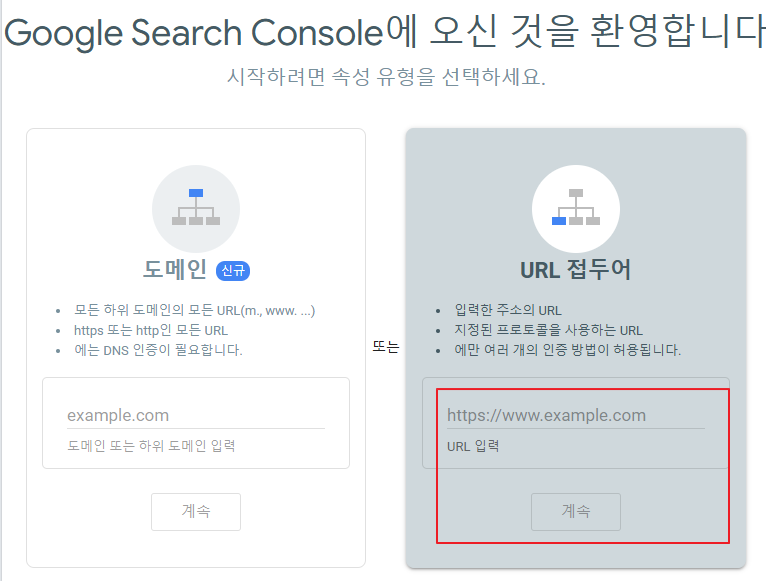766x581 pixels.
Task: Click the URL prefix hierarchy icon
Action: [575, 209]
